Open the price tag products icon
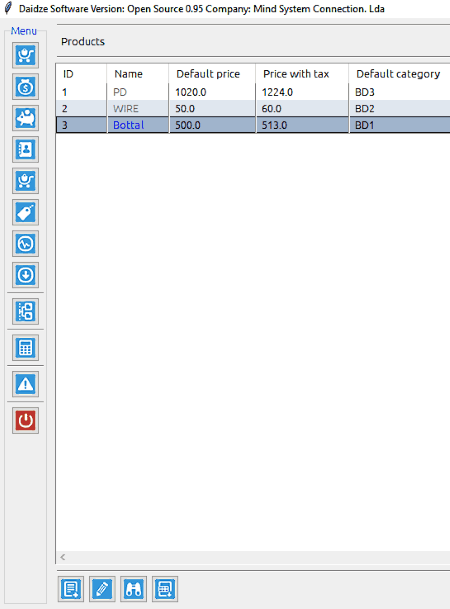Image resolution: width=450 pixels, height=609 pixels. [x=25, y=212]
